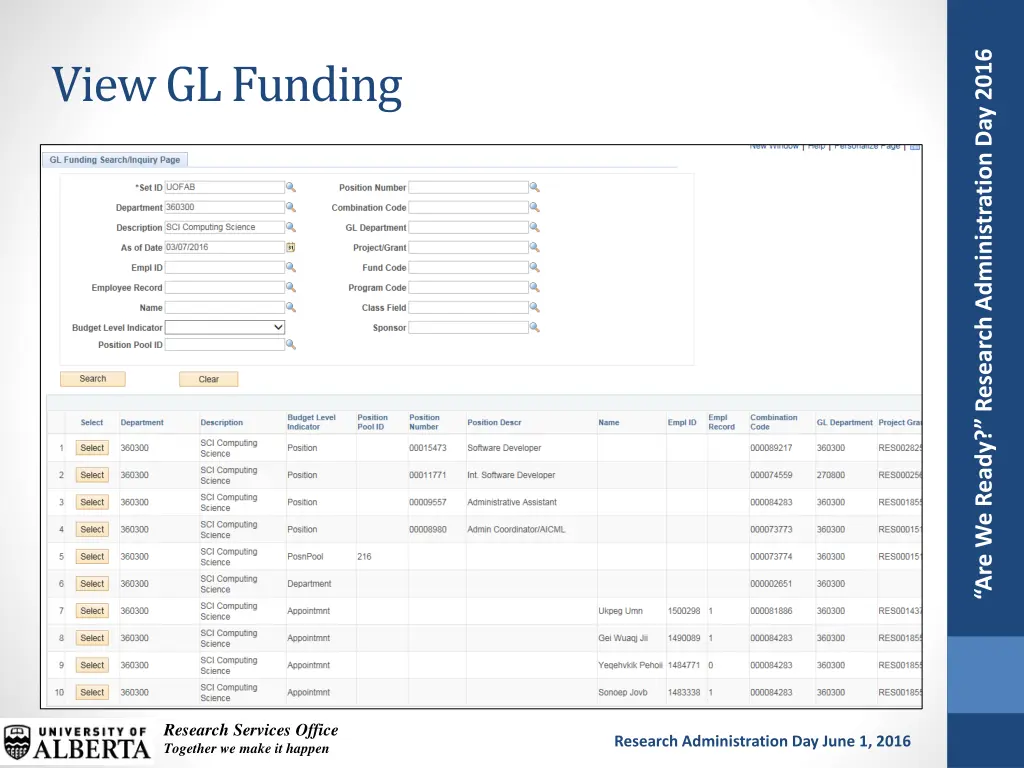Image resolution: width=1024 pixels, height=768 pixels.
Task: Click the Search button
Action: [93, 379]
